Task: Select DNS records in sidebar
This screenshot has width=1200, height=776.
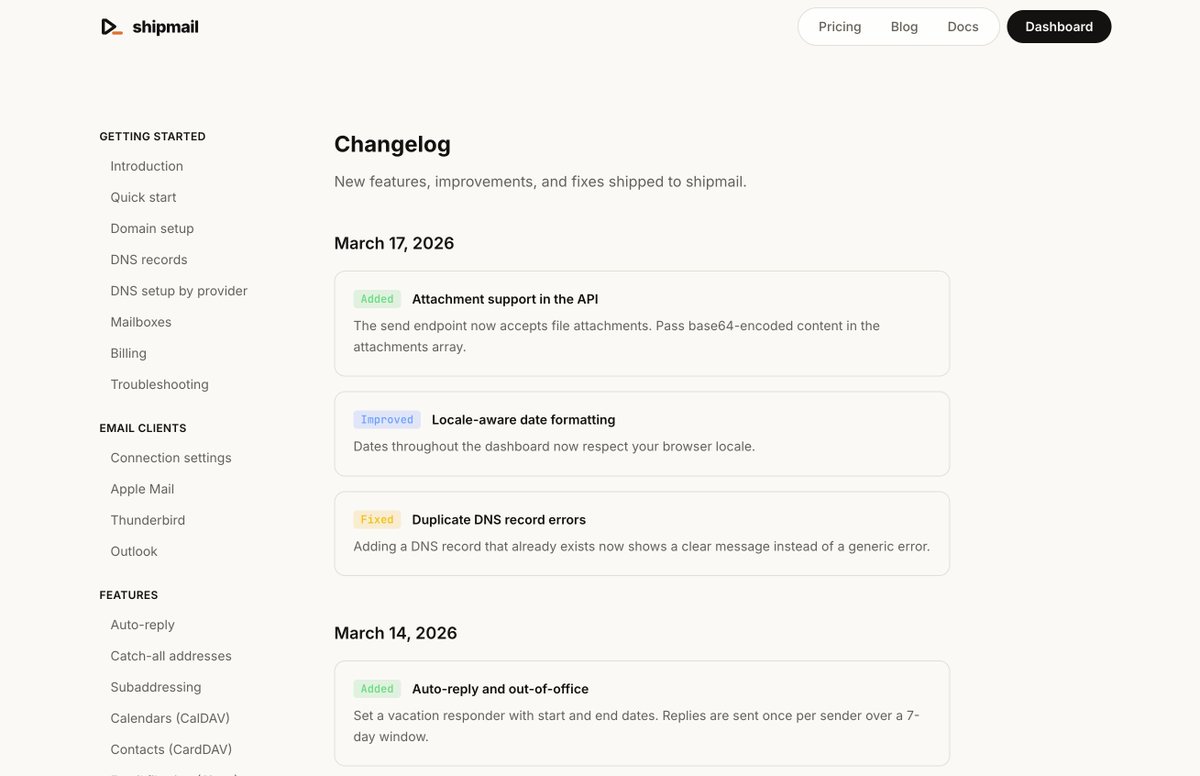Action: tap(149, 259)
